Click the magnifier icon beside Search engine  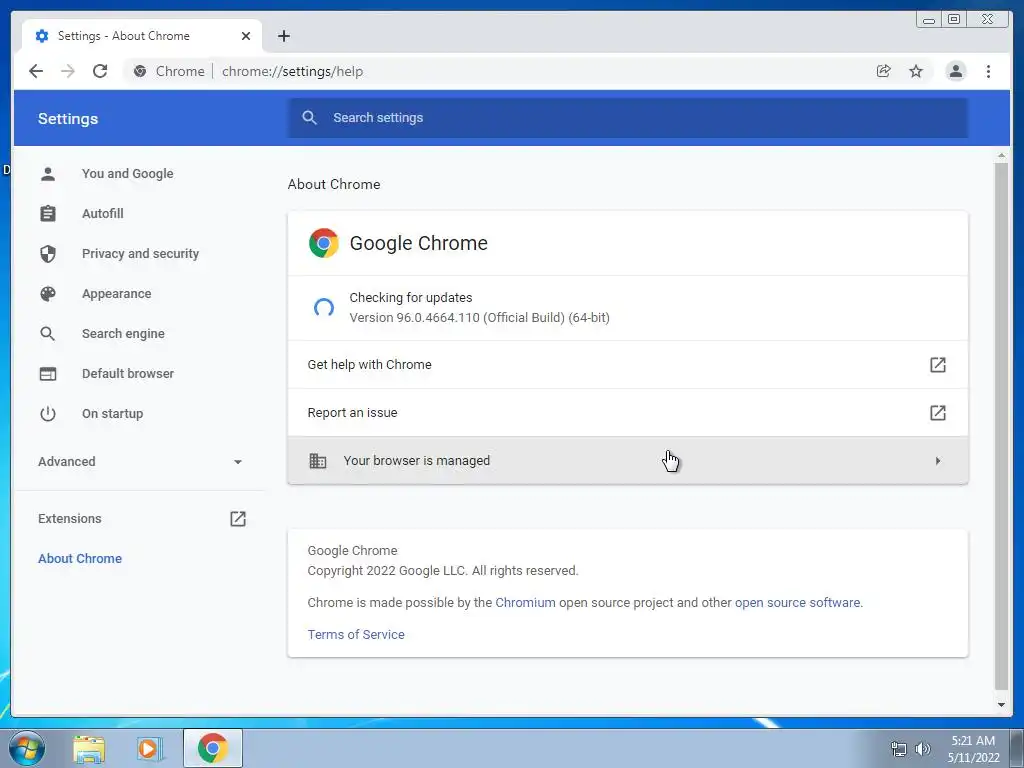(x=48, y=334)
